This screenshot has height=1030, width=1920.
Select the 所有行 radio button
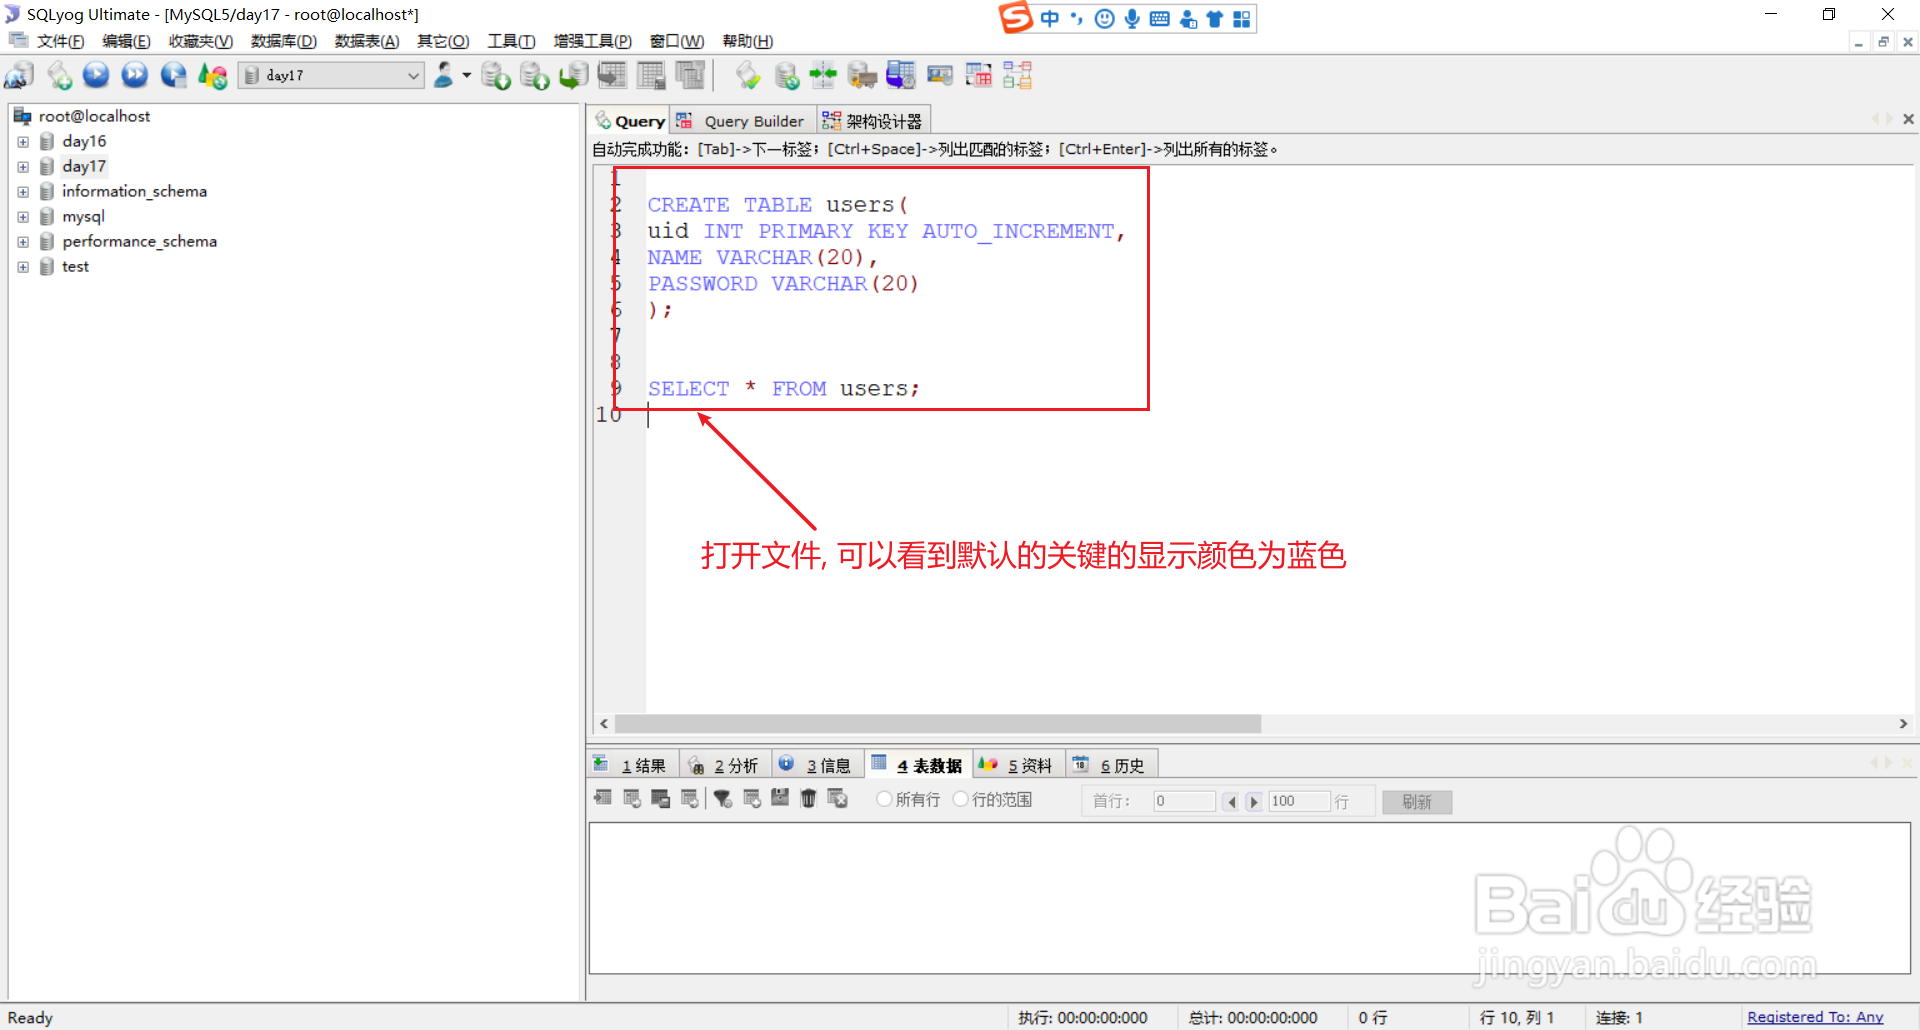point(884,799)
